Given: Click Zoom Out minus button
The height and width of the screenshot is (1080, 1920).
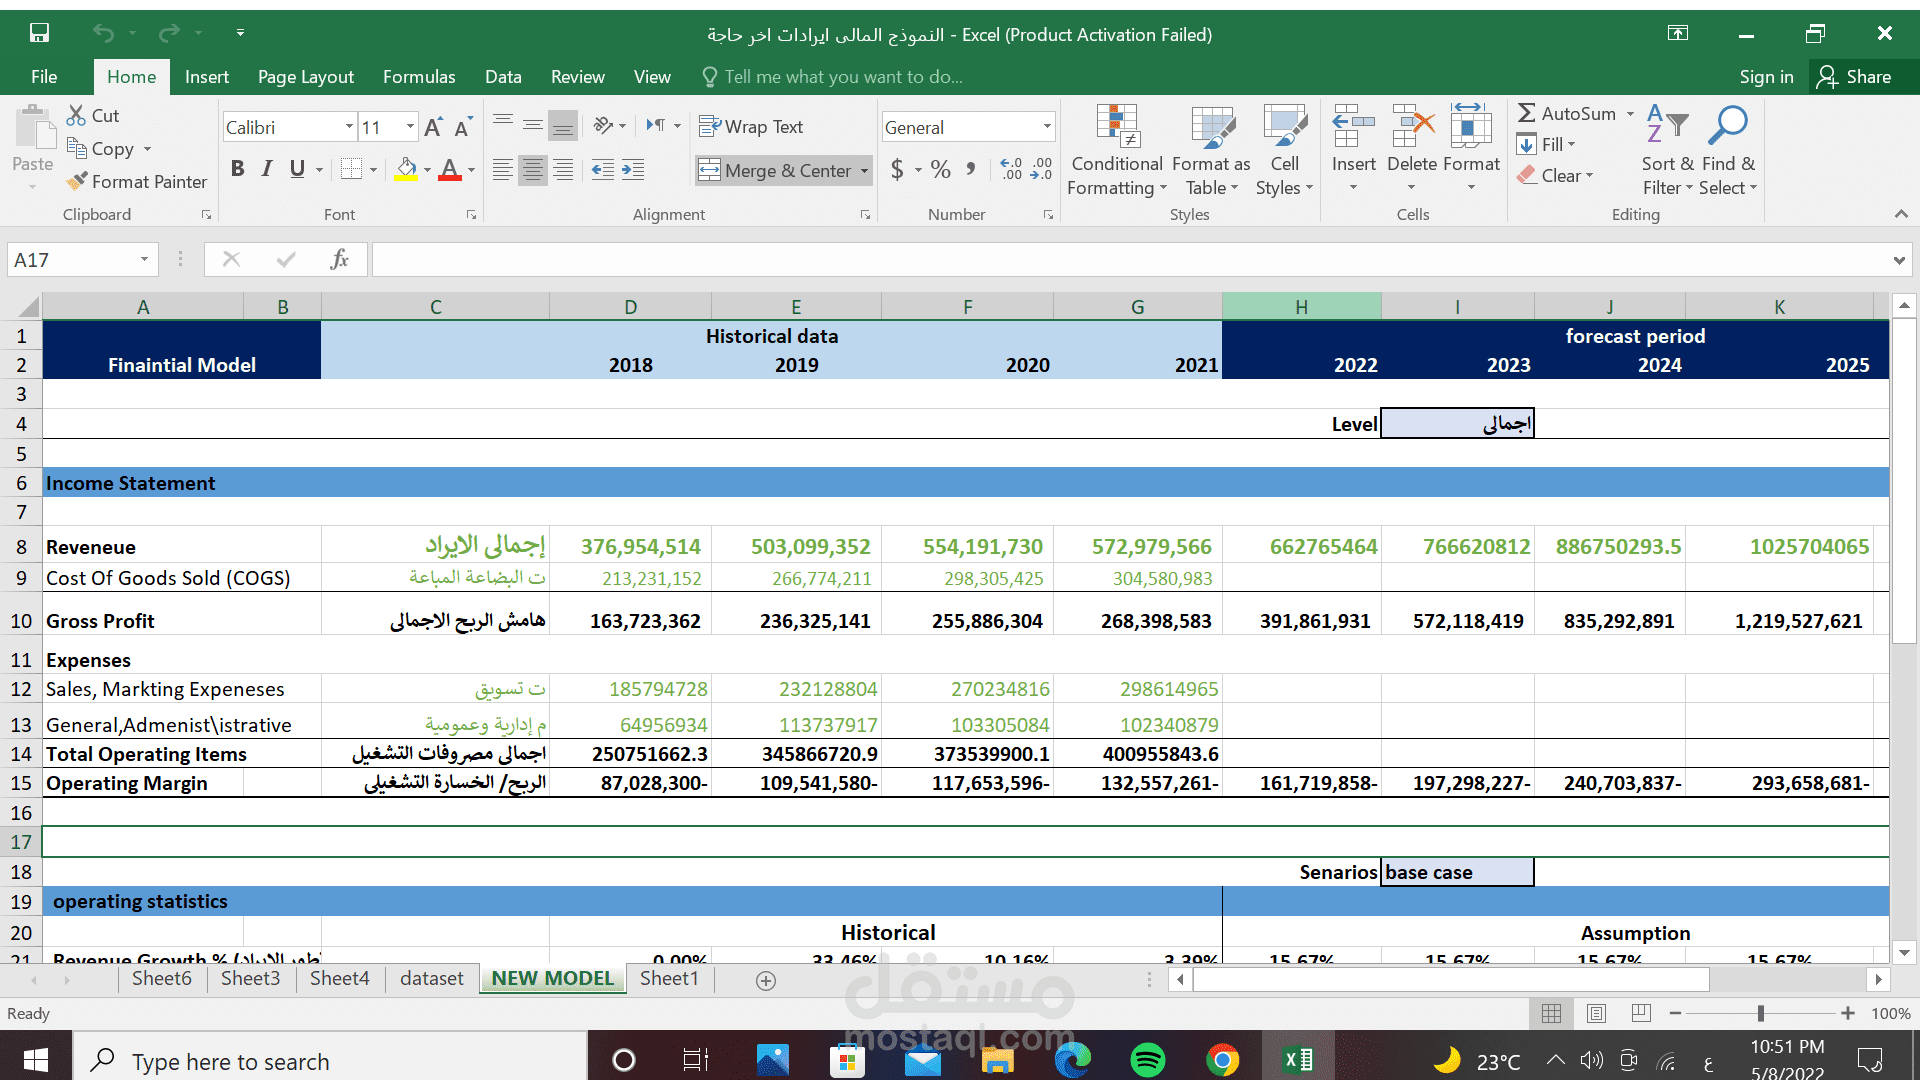Looking at the screenshot, I should [x=1675, y=1013].
